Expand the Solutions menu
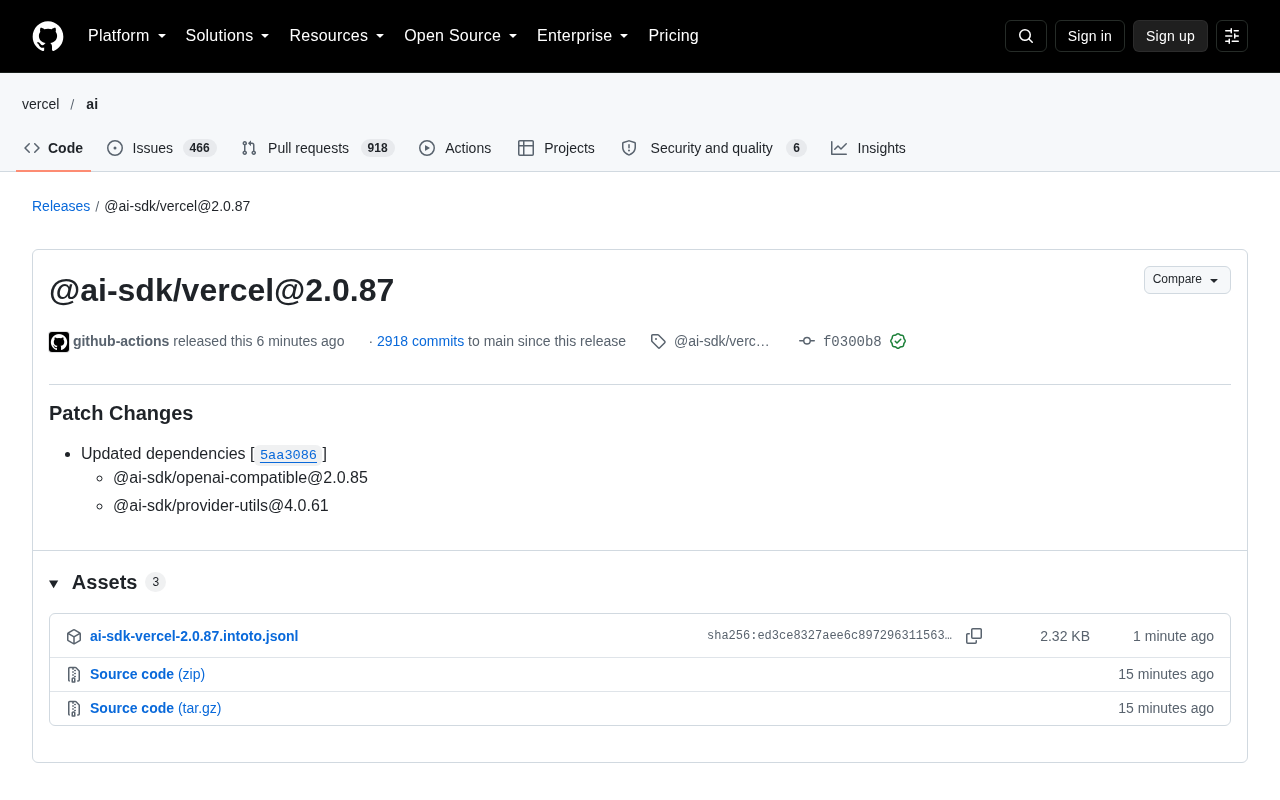1280x800 pixels. pos(228,36)
